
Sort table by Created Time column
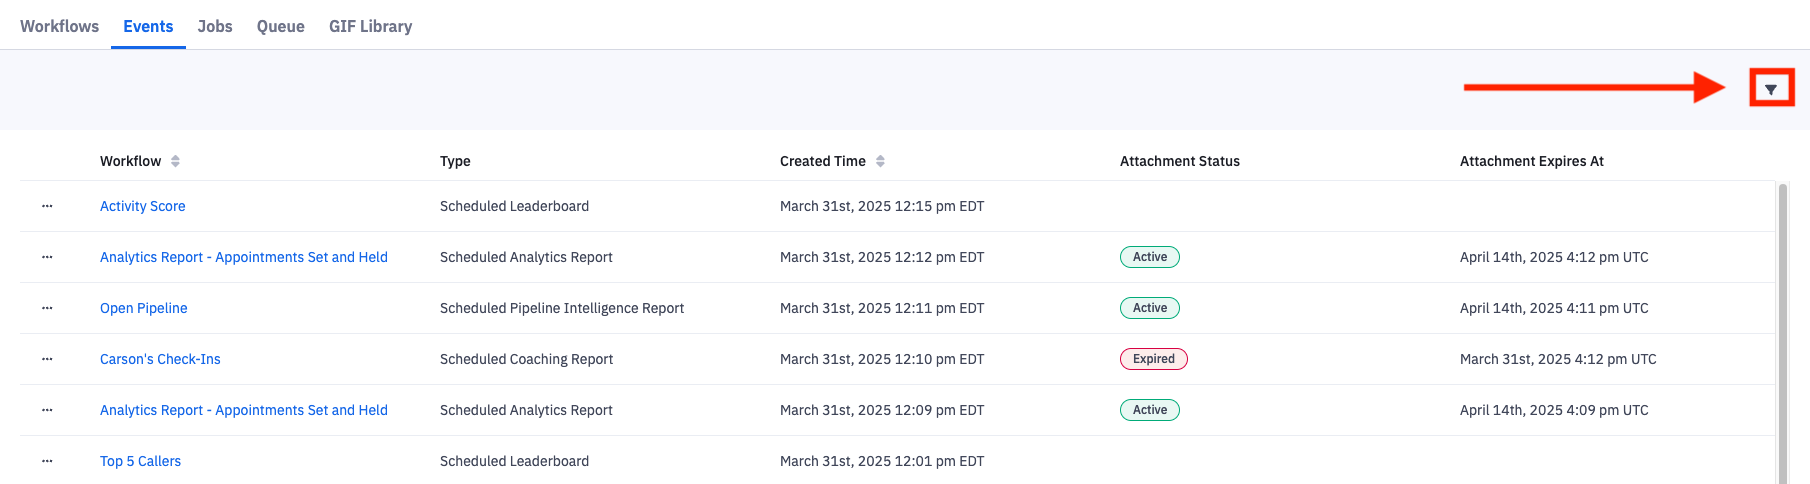[880, 161]
